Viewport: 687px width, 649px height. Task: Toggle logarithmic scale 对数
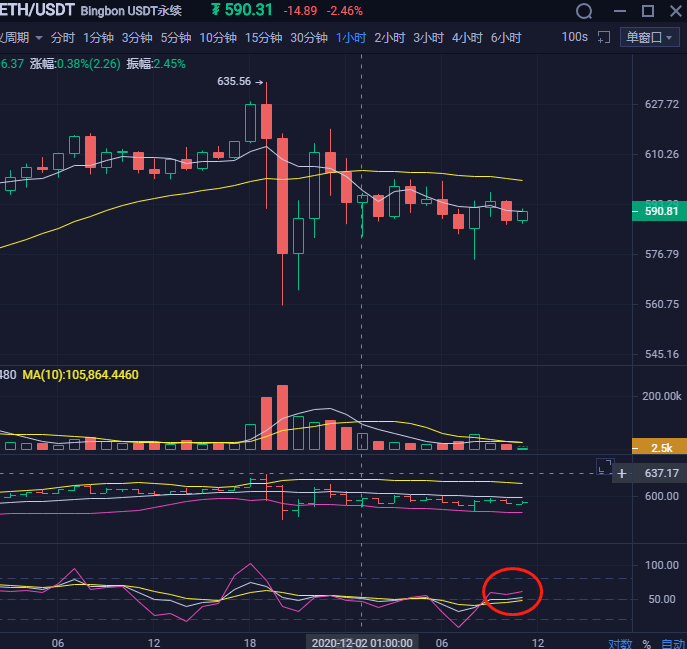point(620,643)
